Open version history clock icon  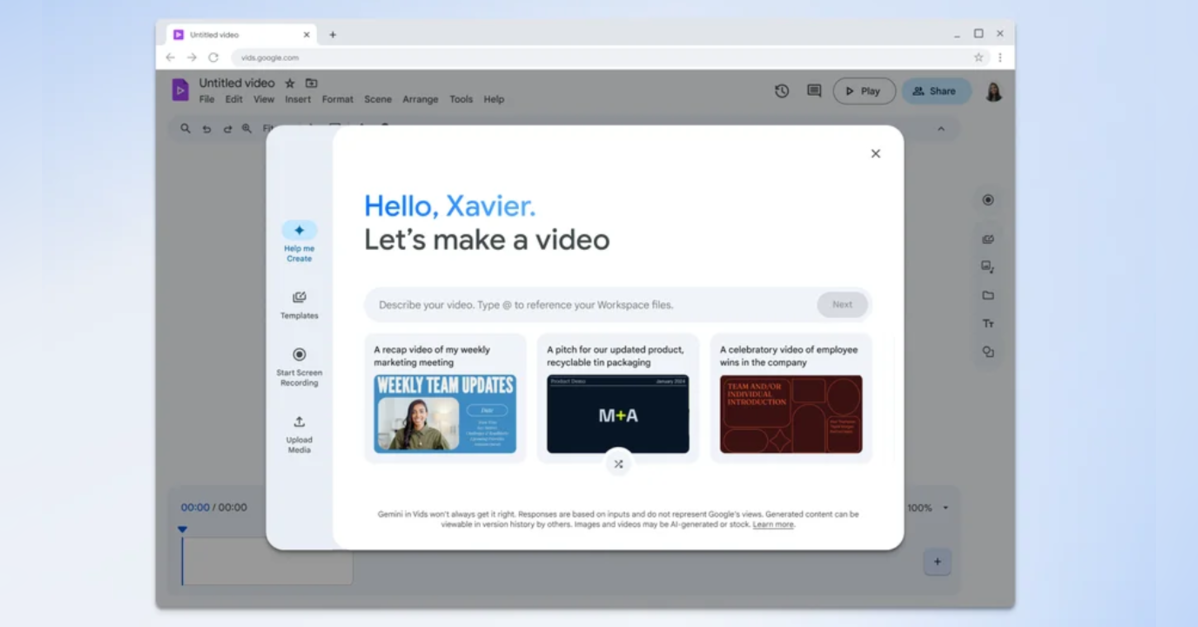click(x=782, y=91)
